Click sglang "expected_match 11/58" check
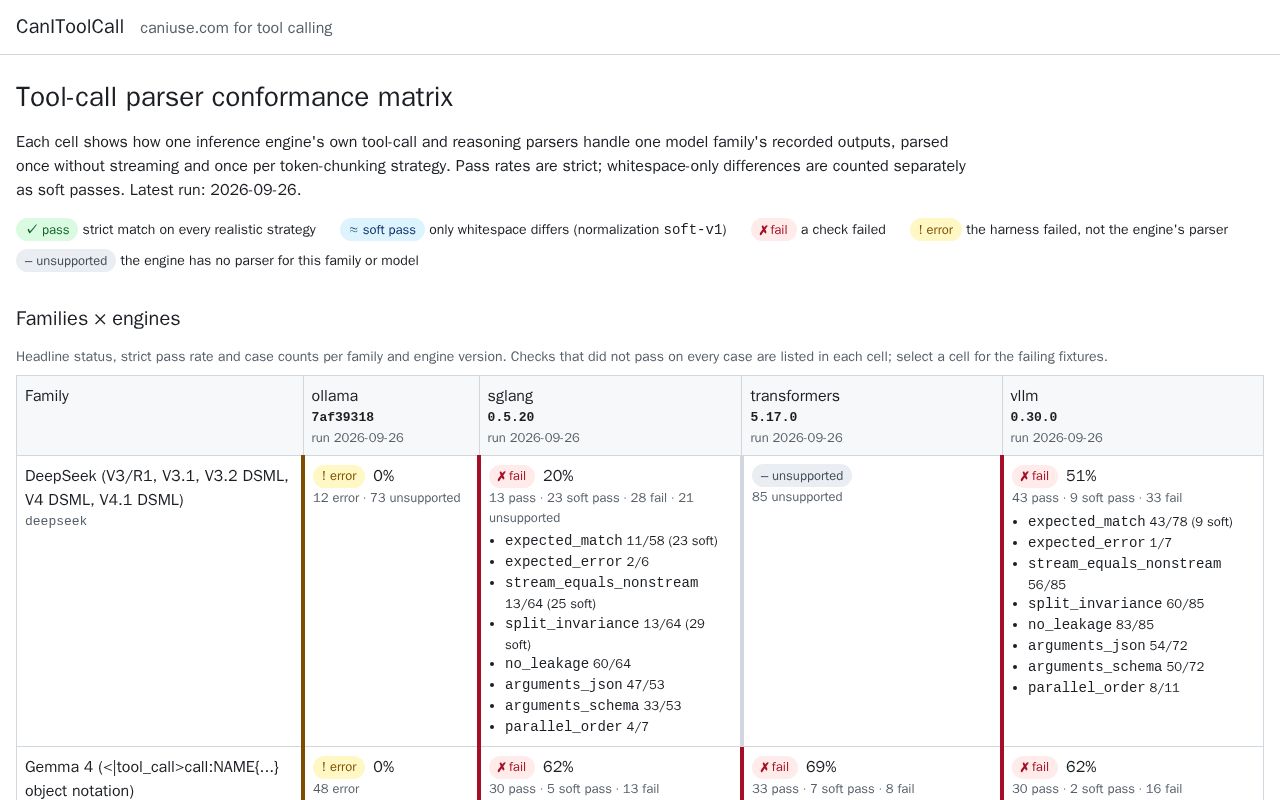Image resolution: width=1280 pixels, height=800 pixels. [611, 541]
